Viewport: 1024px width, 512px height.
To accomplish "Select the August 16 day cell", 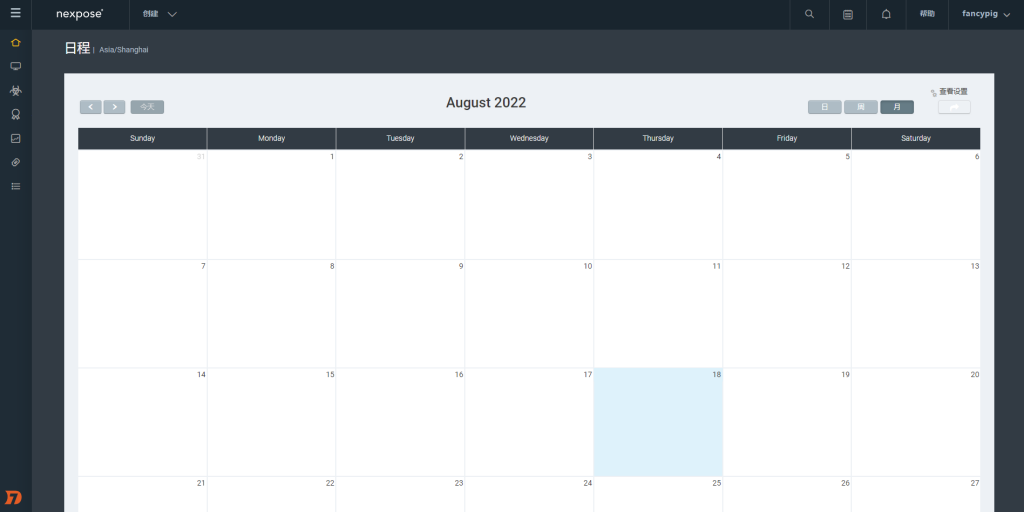I will click(400, 422).
